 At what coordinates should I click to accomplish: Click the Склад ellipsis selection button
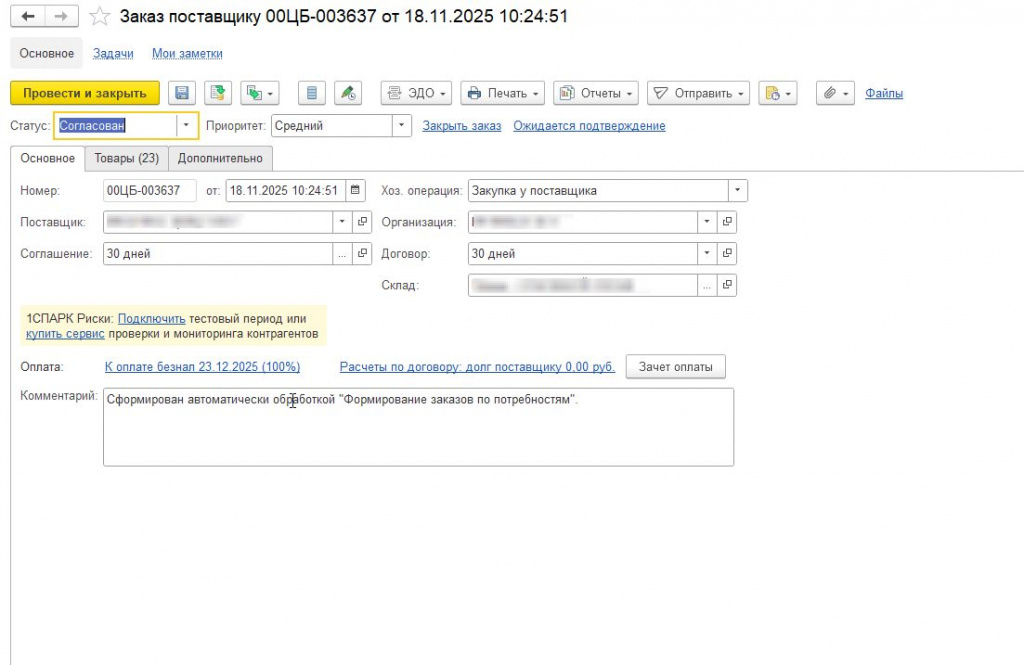(707, 285)
